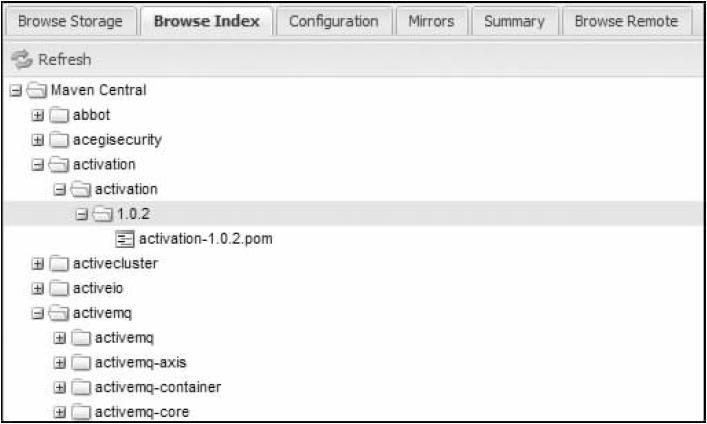Open the Browse Remote tab
This screenshot has height=424, width=707.
pyautogui.click(x=626, y=21)
